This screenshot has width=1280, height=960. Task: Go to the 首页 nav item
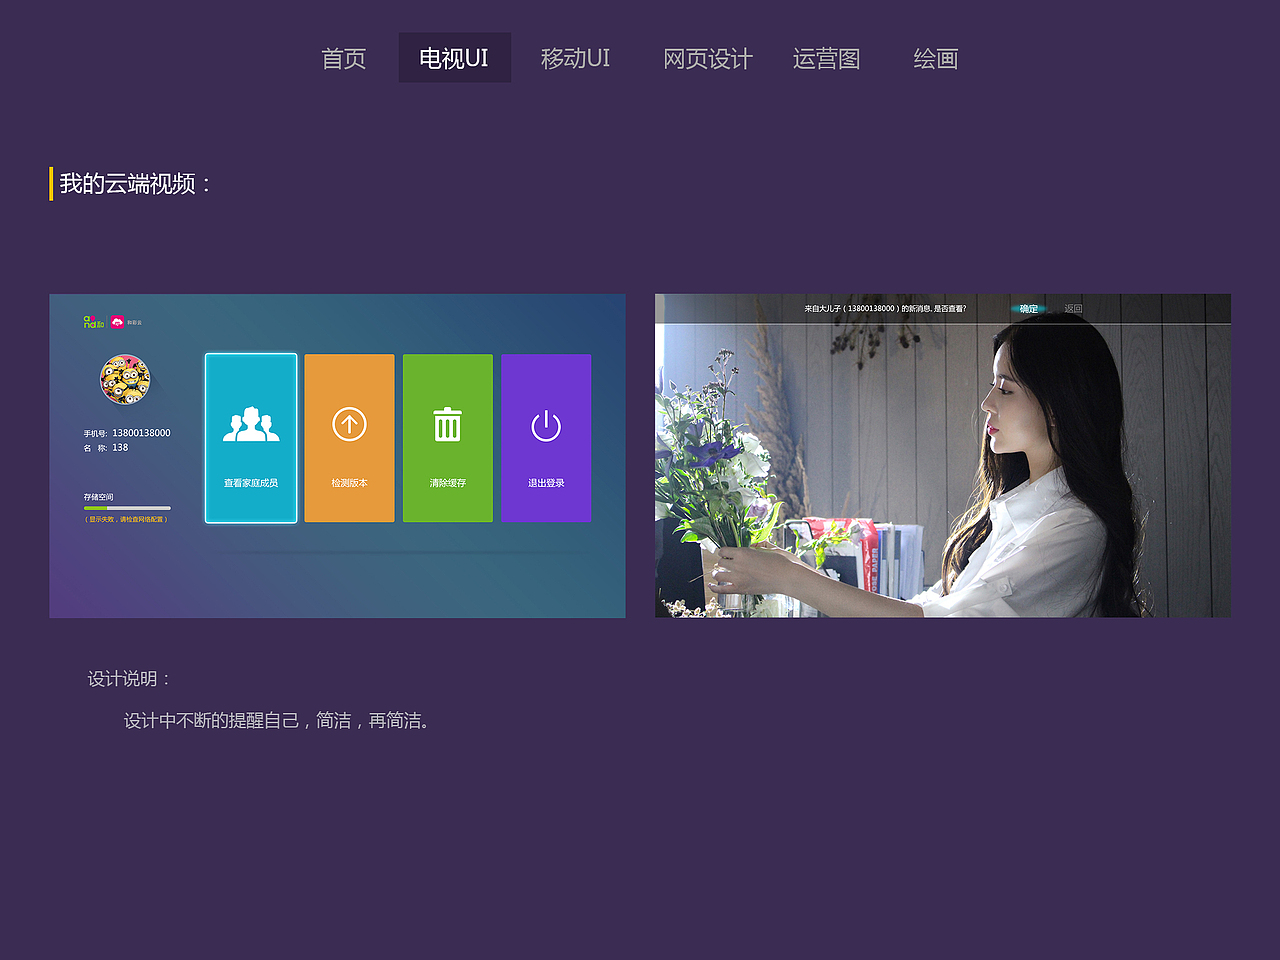(x=343, y=58)
